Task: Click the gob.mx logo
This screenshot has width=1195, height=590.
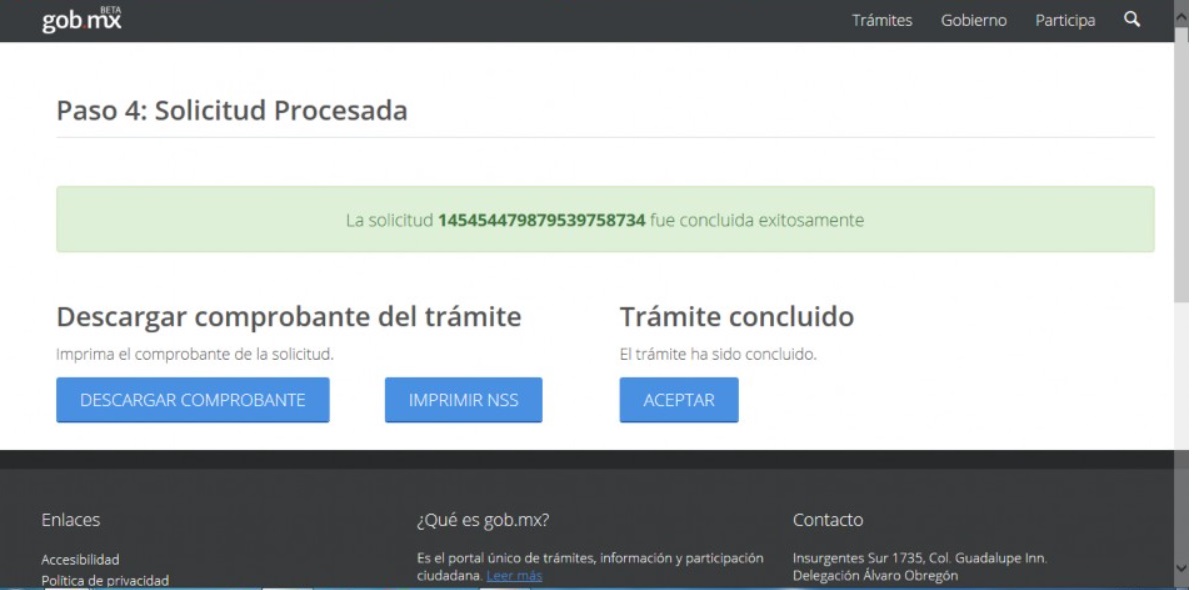Action: 81,19
